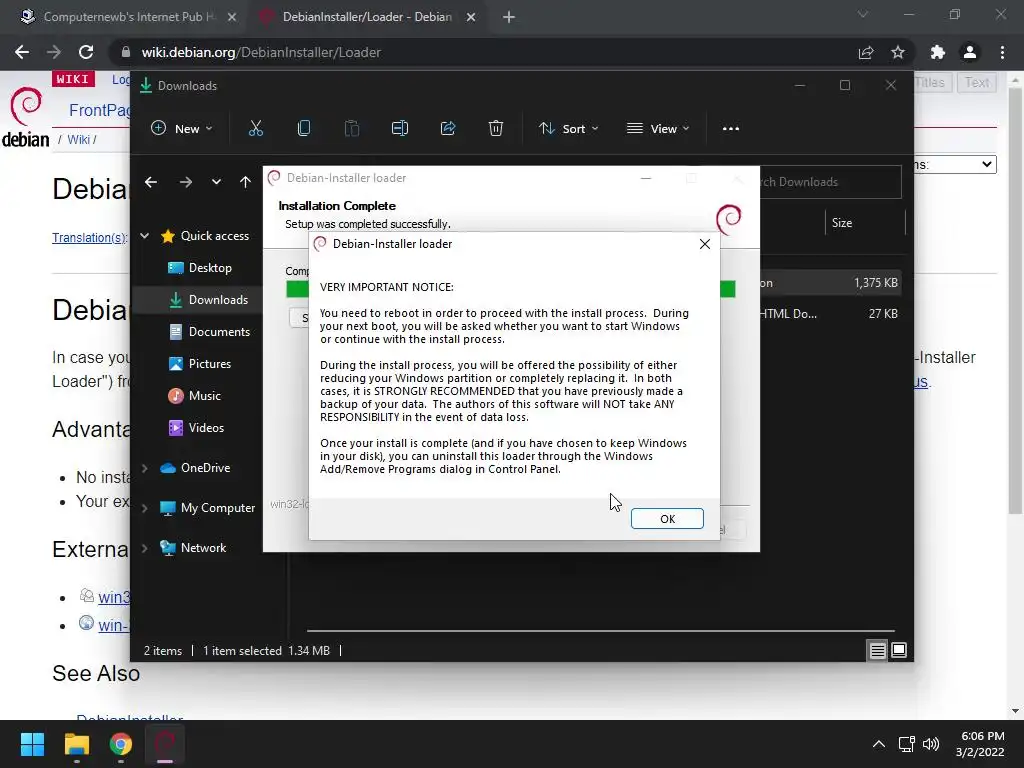Open a new Chrome tab
The width and height of the screenshot is (1024, 768).
509,17
